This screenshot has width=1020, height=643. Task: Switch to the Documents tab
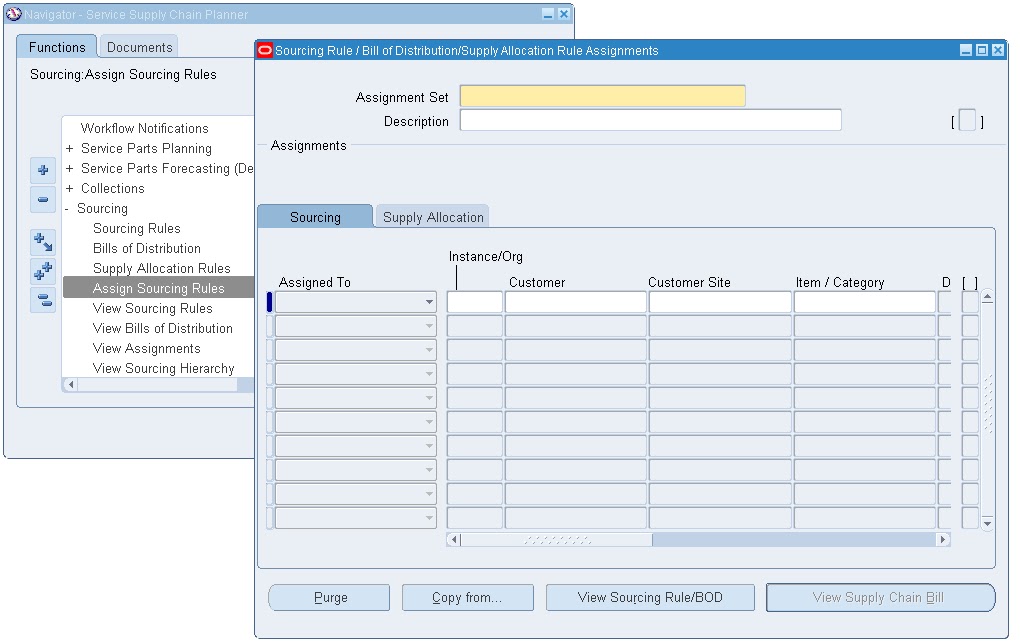139,48
